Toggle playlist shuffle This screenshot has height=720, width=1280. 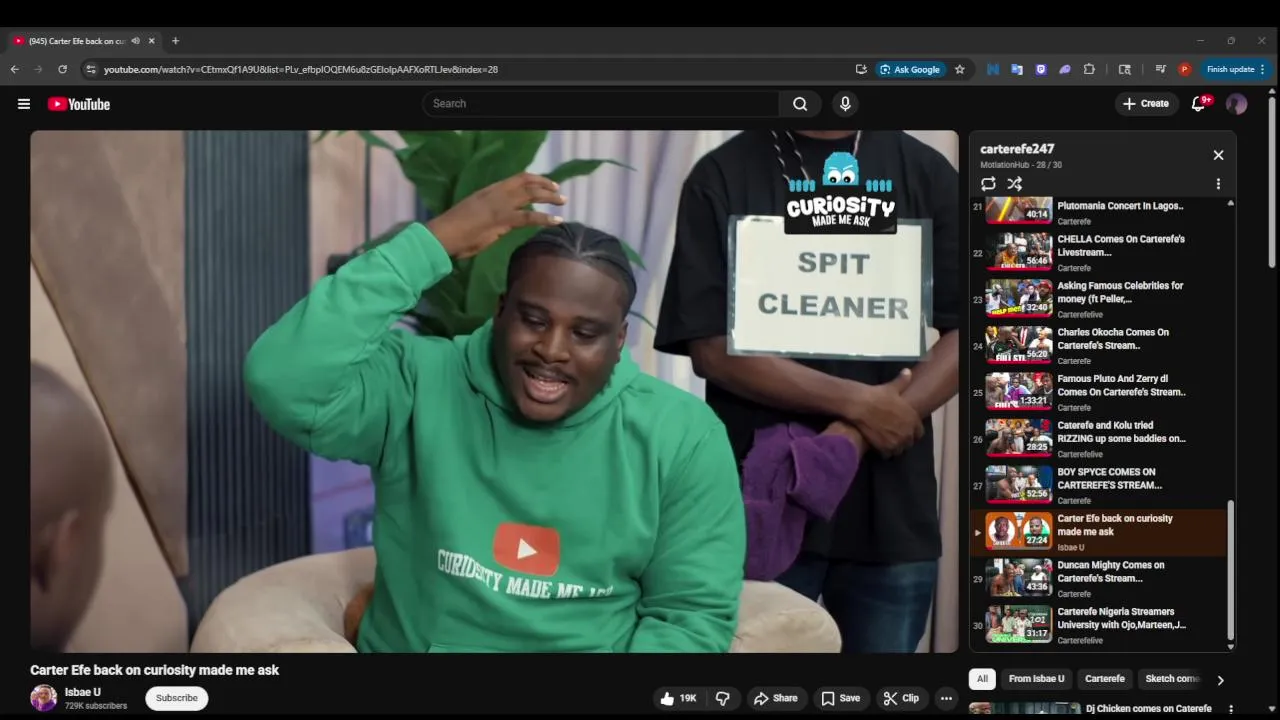pyautogui.click(x=1014, y=184)
